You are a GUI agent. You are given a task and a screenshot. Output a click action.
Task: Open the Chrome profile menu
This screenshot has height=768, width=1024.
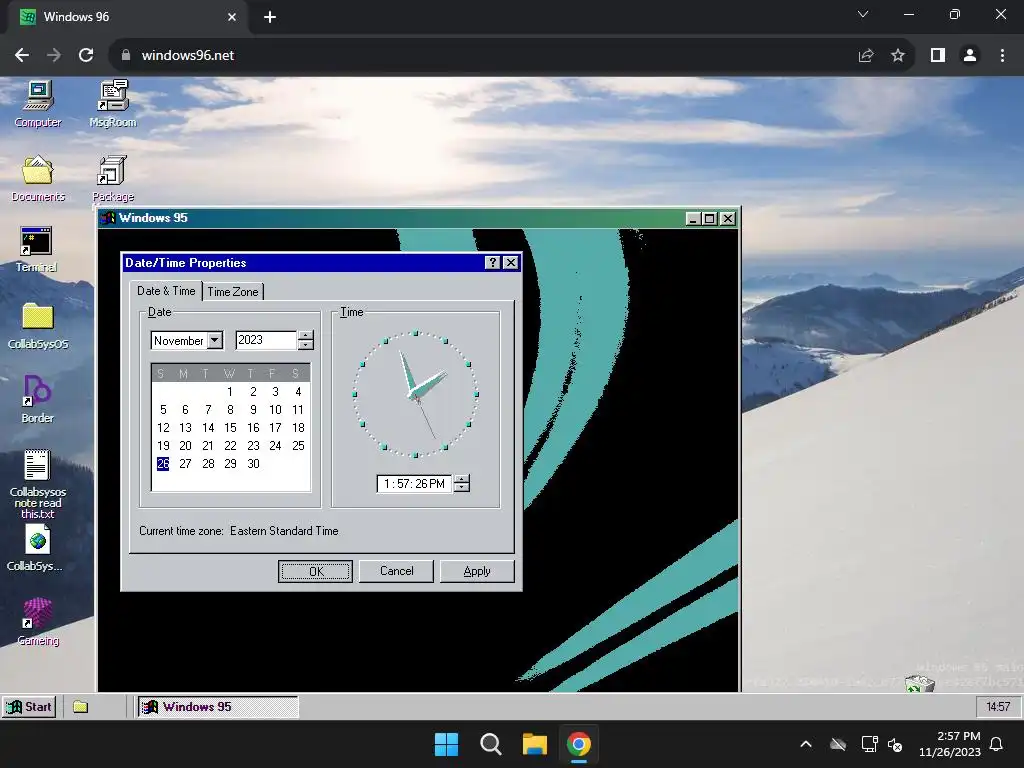[x=970, y=56]
